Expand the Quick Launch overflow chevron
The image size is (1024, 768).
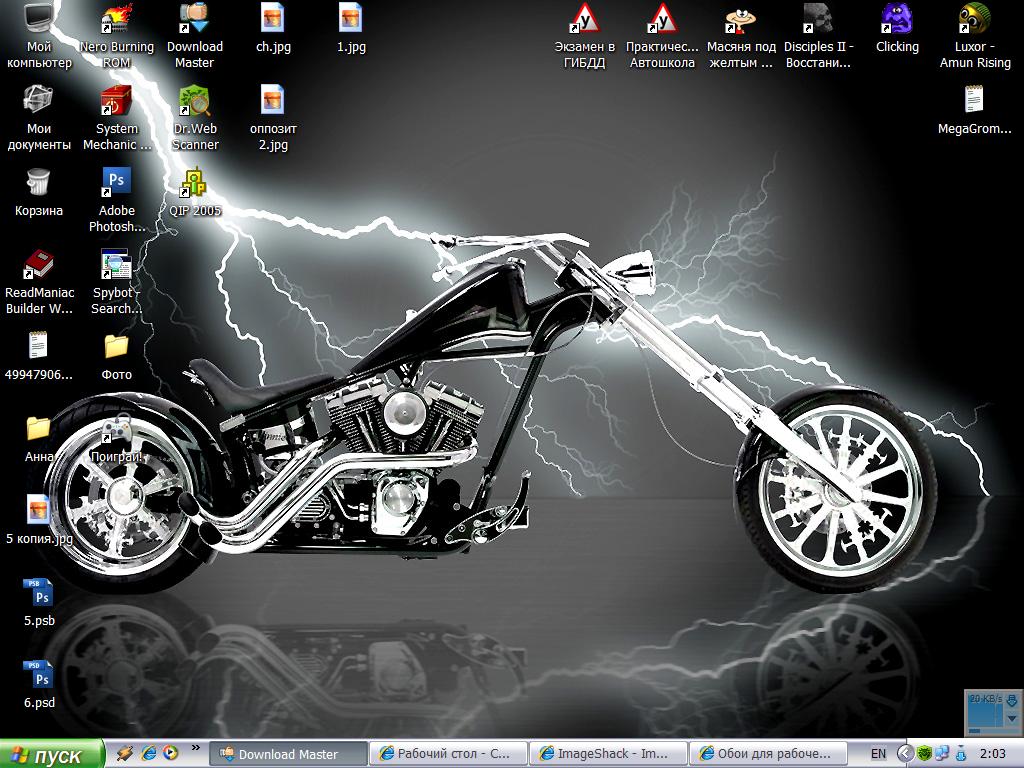point(195,748)
